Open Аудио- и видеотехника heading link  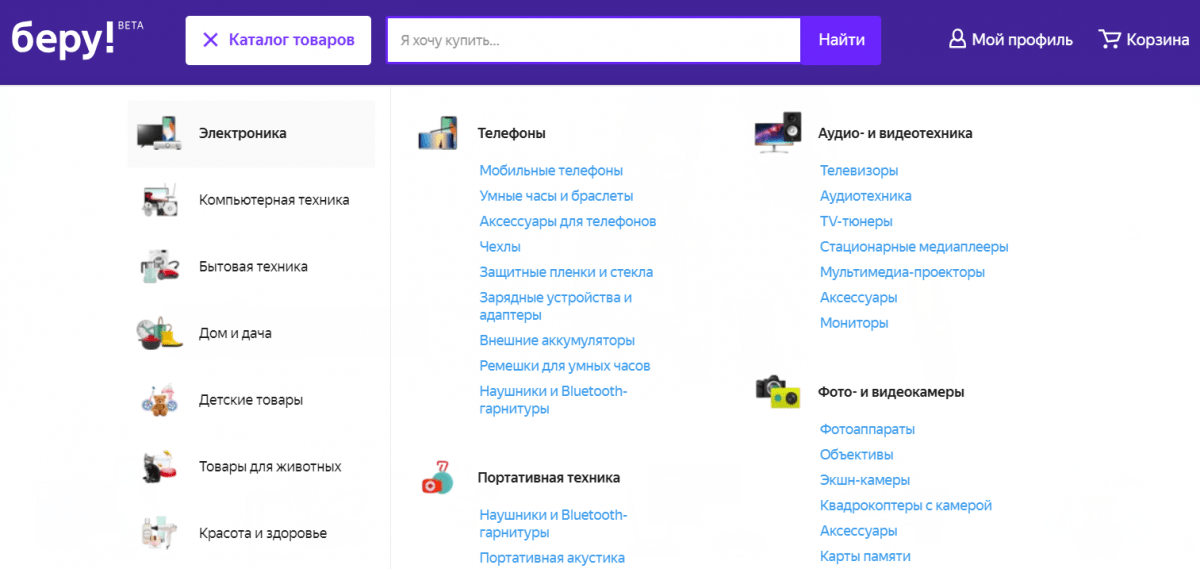(895, 133)
